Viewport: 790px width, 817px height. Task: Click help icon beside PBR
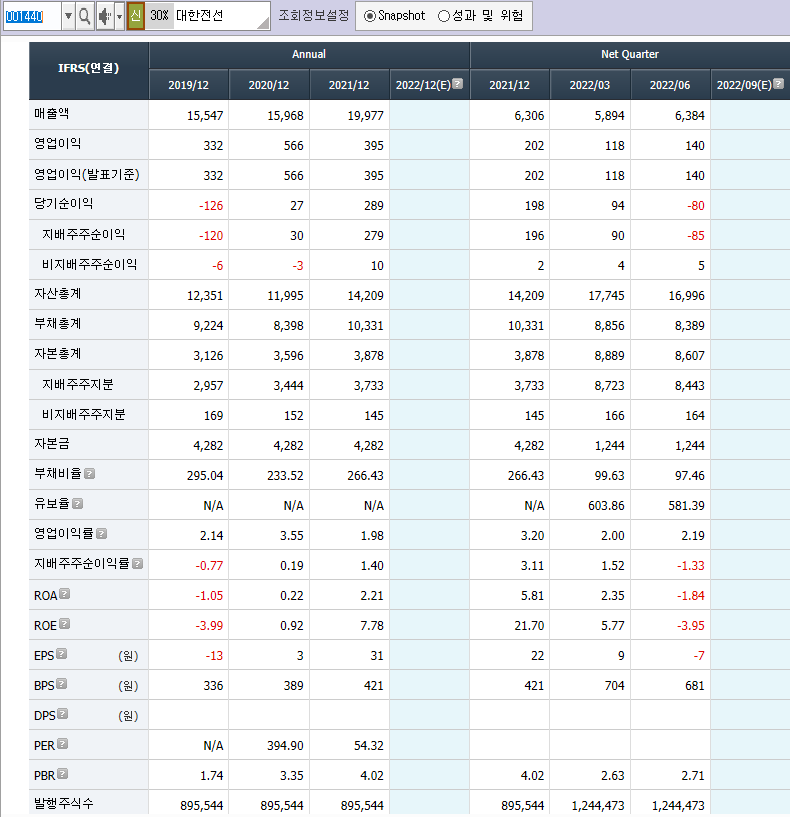[63, 774]
